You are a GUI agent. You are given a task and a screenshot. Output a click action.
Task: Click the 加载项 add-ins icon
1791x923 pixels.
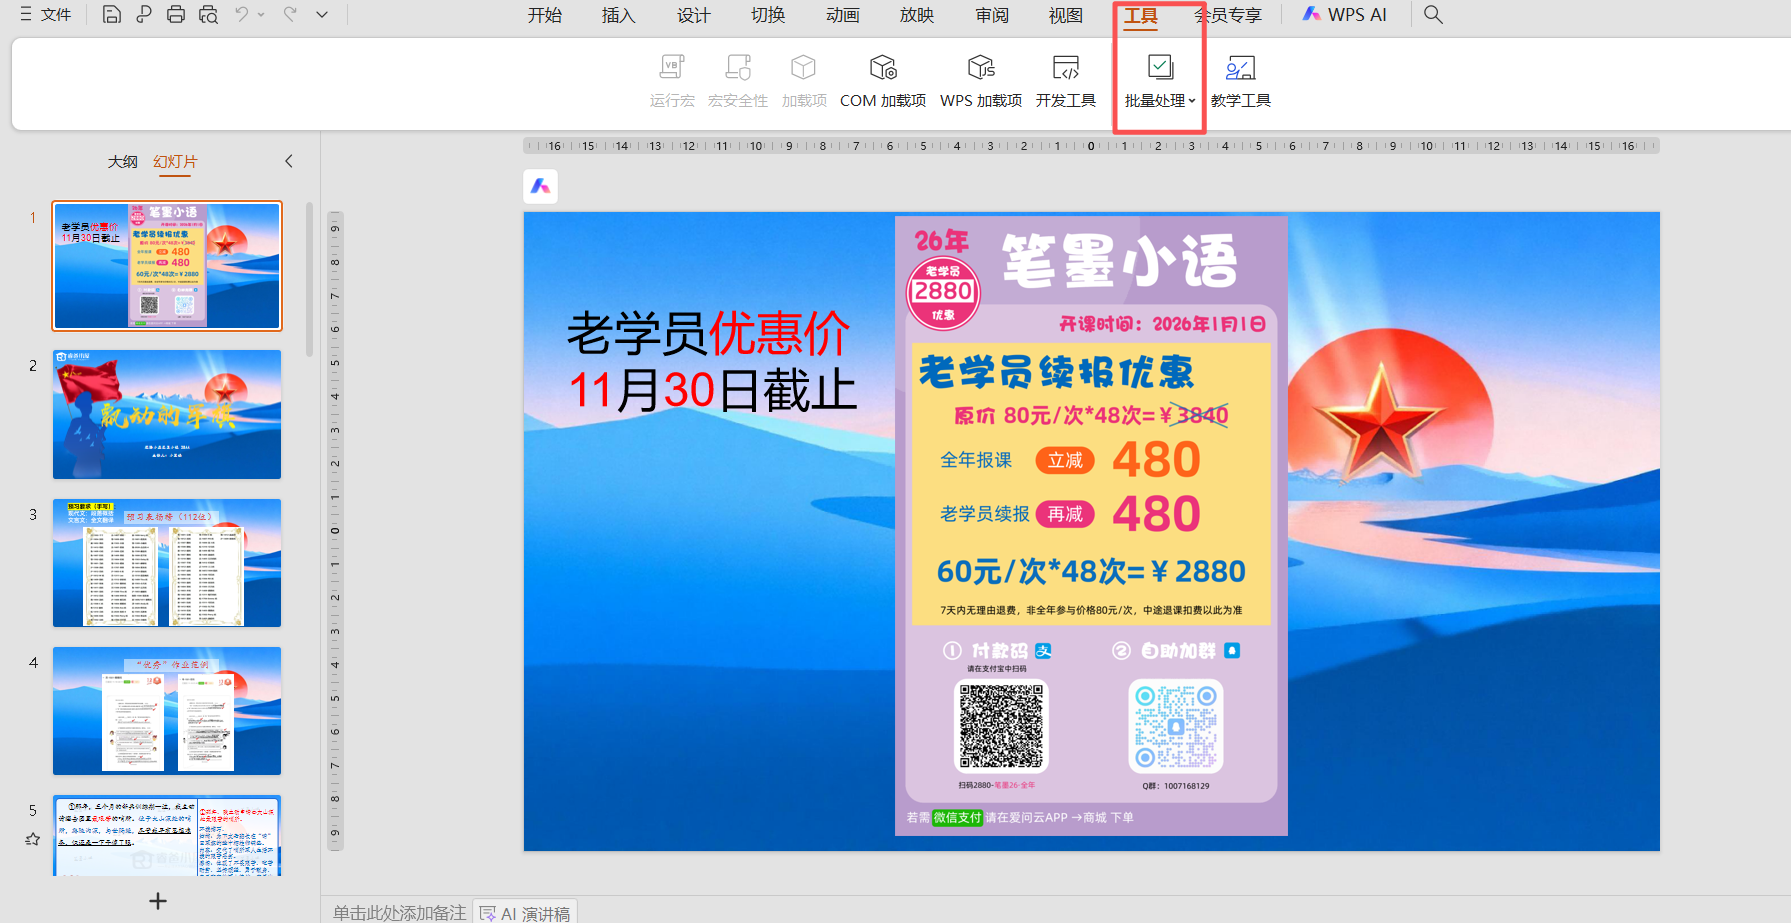click(x=804, y=81)
